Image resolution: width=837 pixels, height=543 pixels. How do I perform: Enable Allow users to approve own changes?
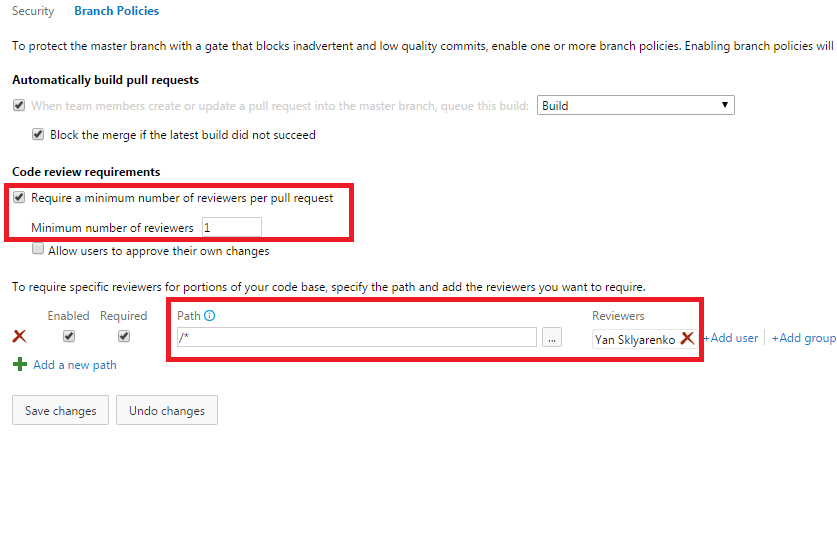[x=38, y=249]
